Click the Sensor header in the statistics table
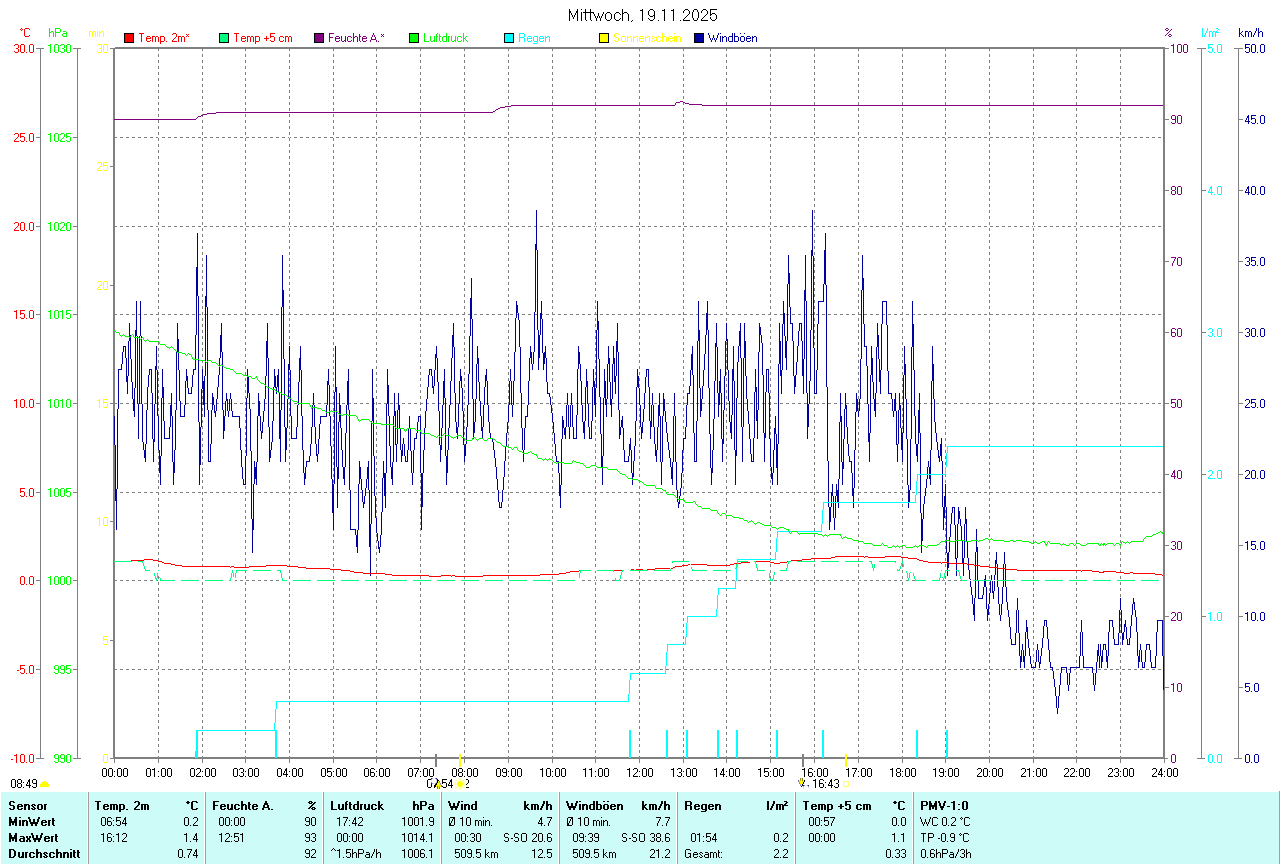This screenshot has width=1280, height=864. click(26, 805)
